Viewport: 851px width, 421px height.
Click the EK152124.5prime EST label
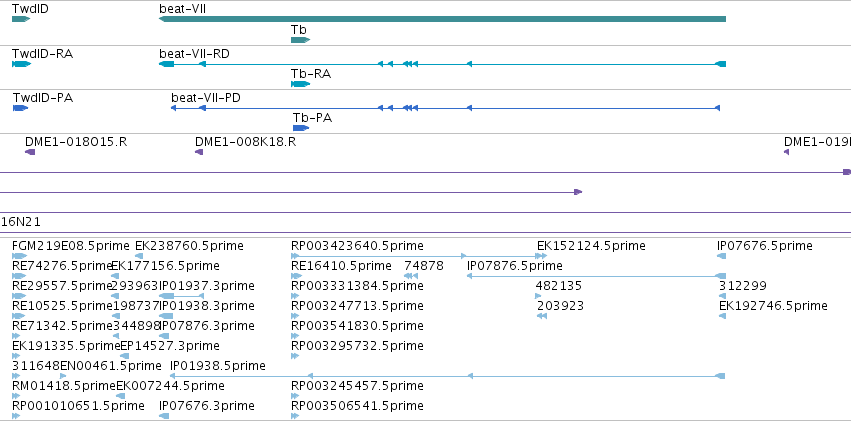[591, 246]
